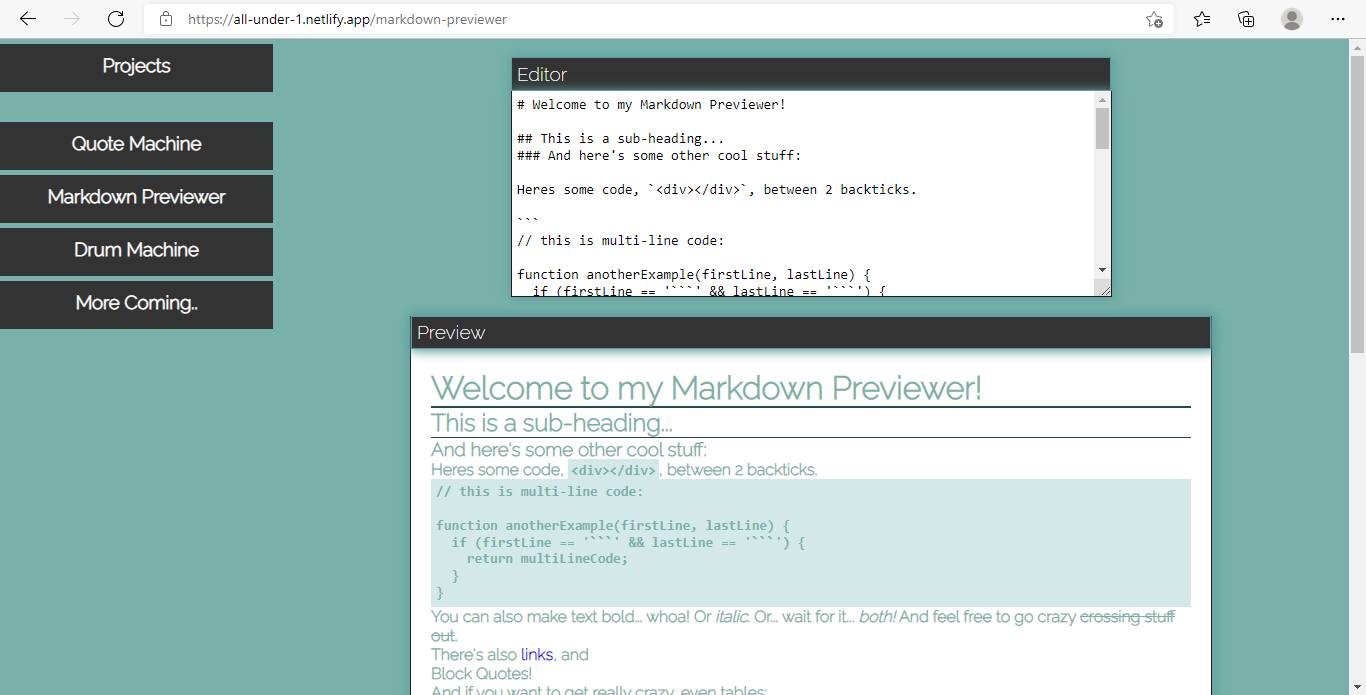The width and height of the screenshot is (1366, 695).
Task: Click the editor resize handle corner
Action: (1103, 289)
